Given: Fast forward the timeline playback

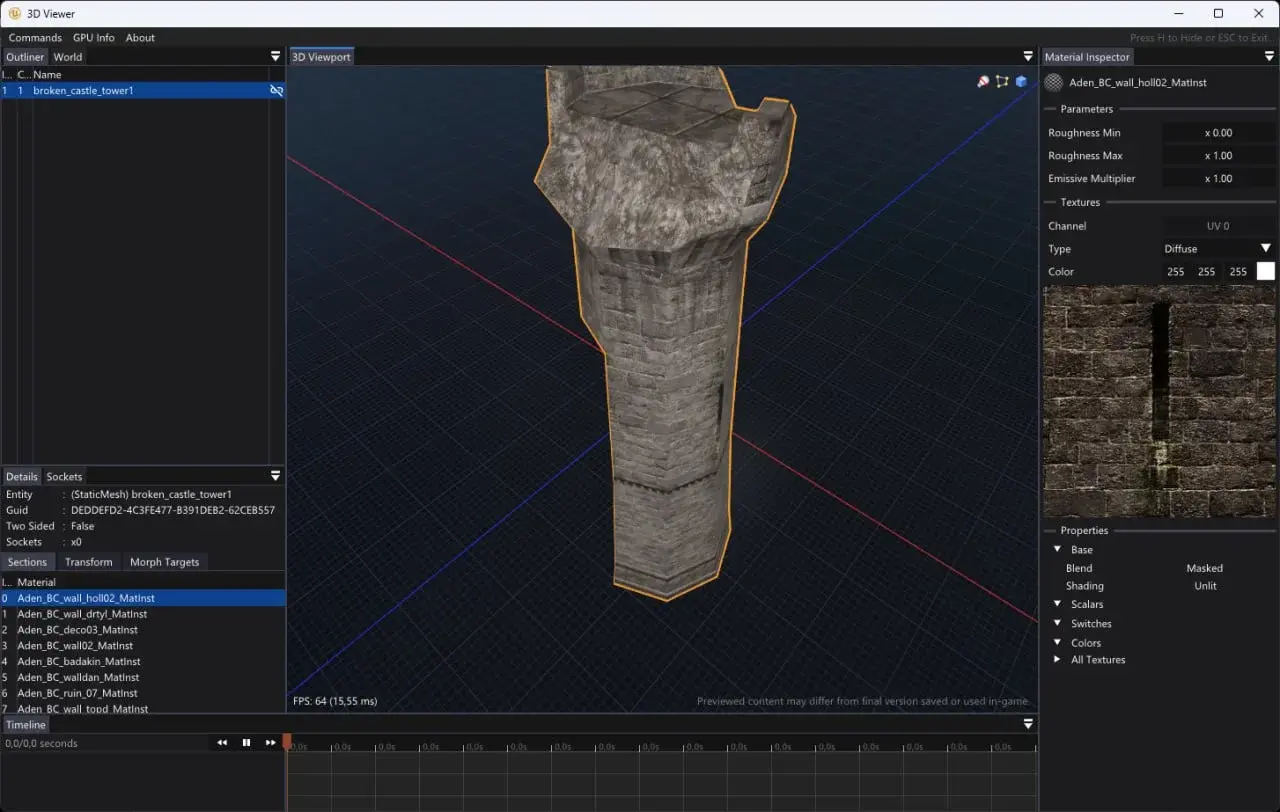Looking at the screenshot, I should tap(270, 743).
